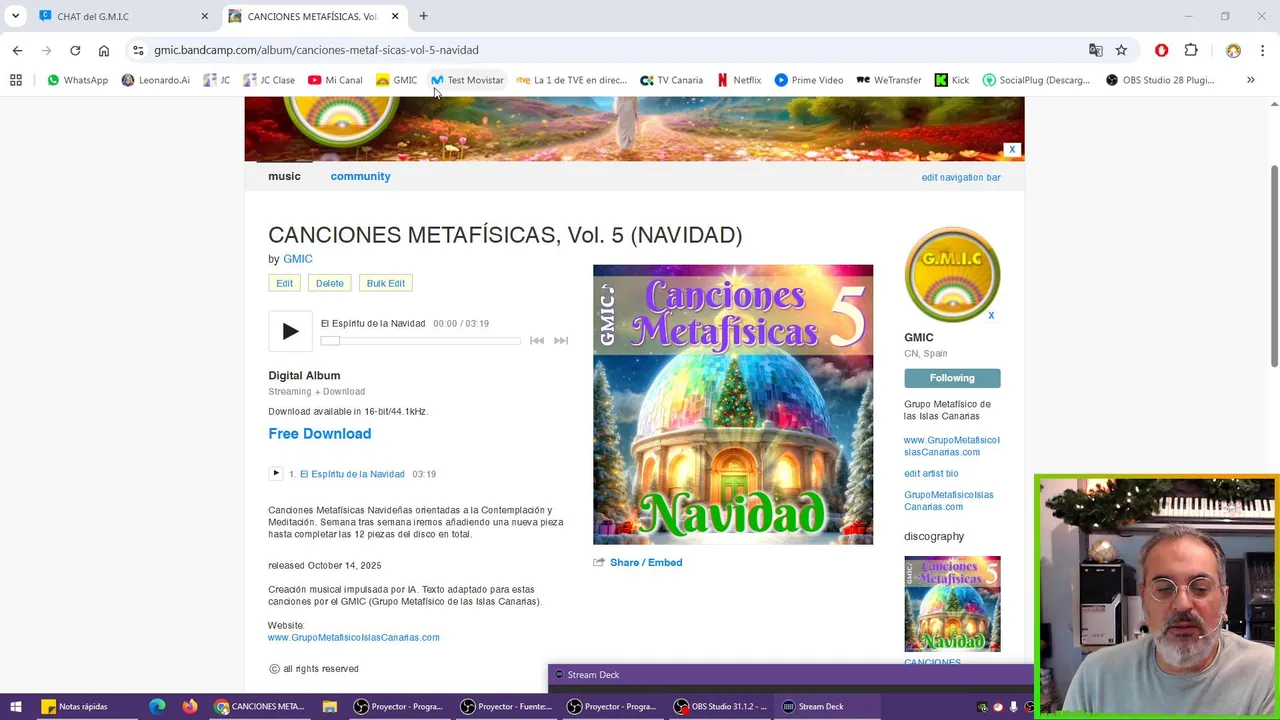Open the Kick bookmark
This screenshot has width=1280, height=720.
pyautogui.click(x=952, y=80)
